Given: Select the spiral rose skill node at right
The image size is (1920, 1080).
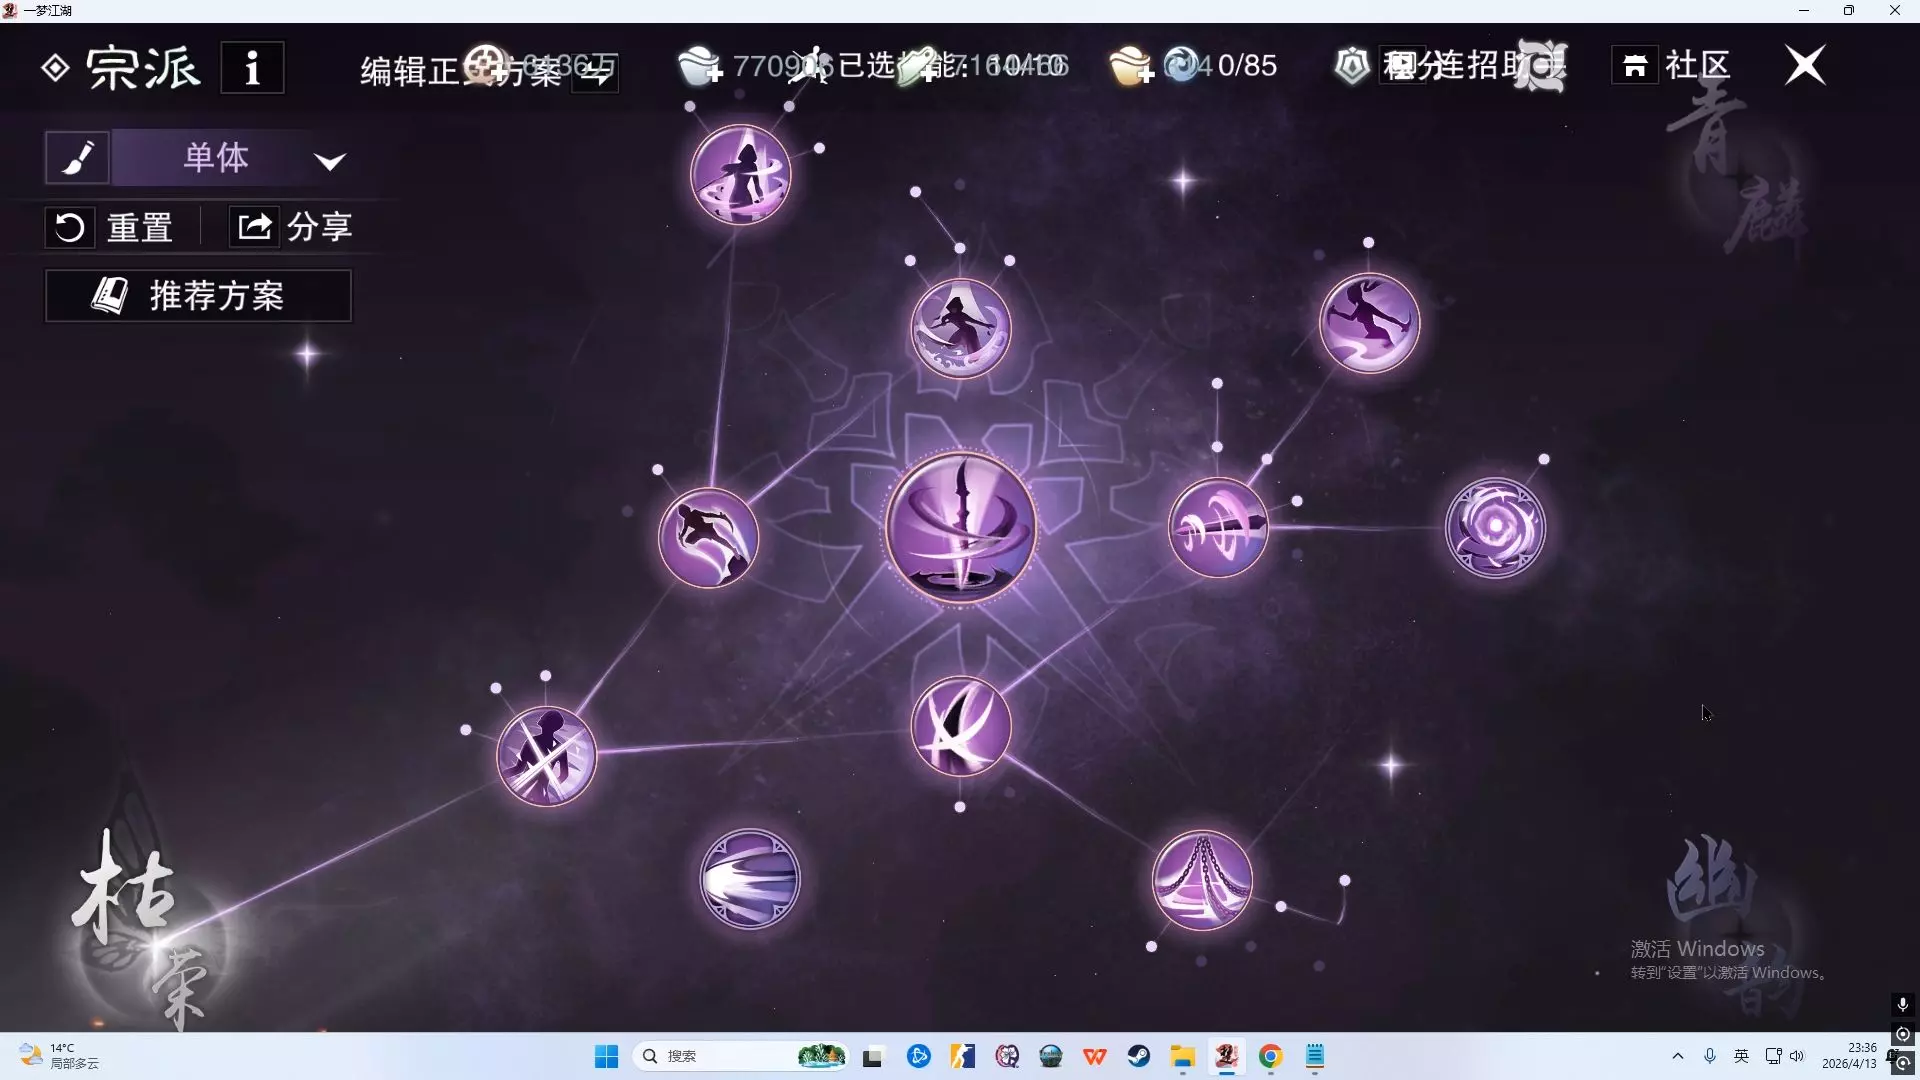Looking at the screenshot, I should pos(1495,528).
